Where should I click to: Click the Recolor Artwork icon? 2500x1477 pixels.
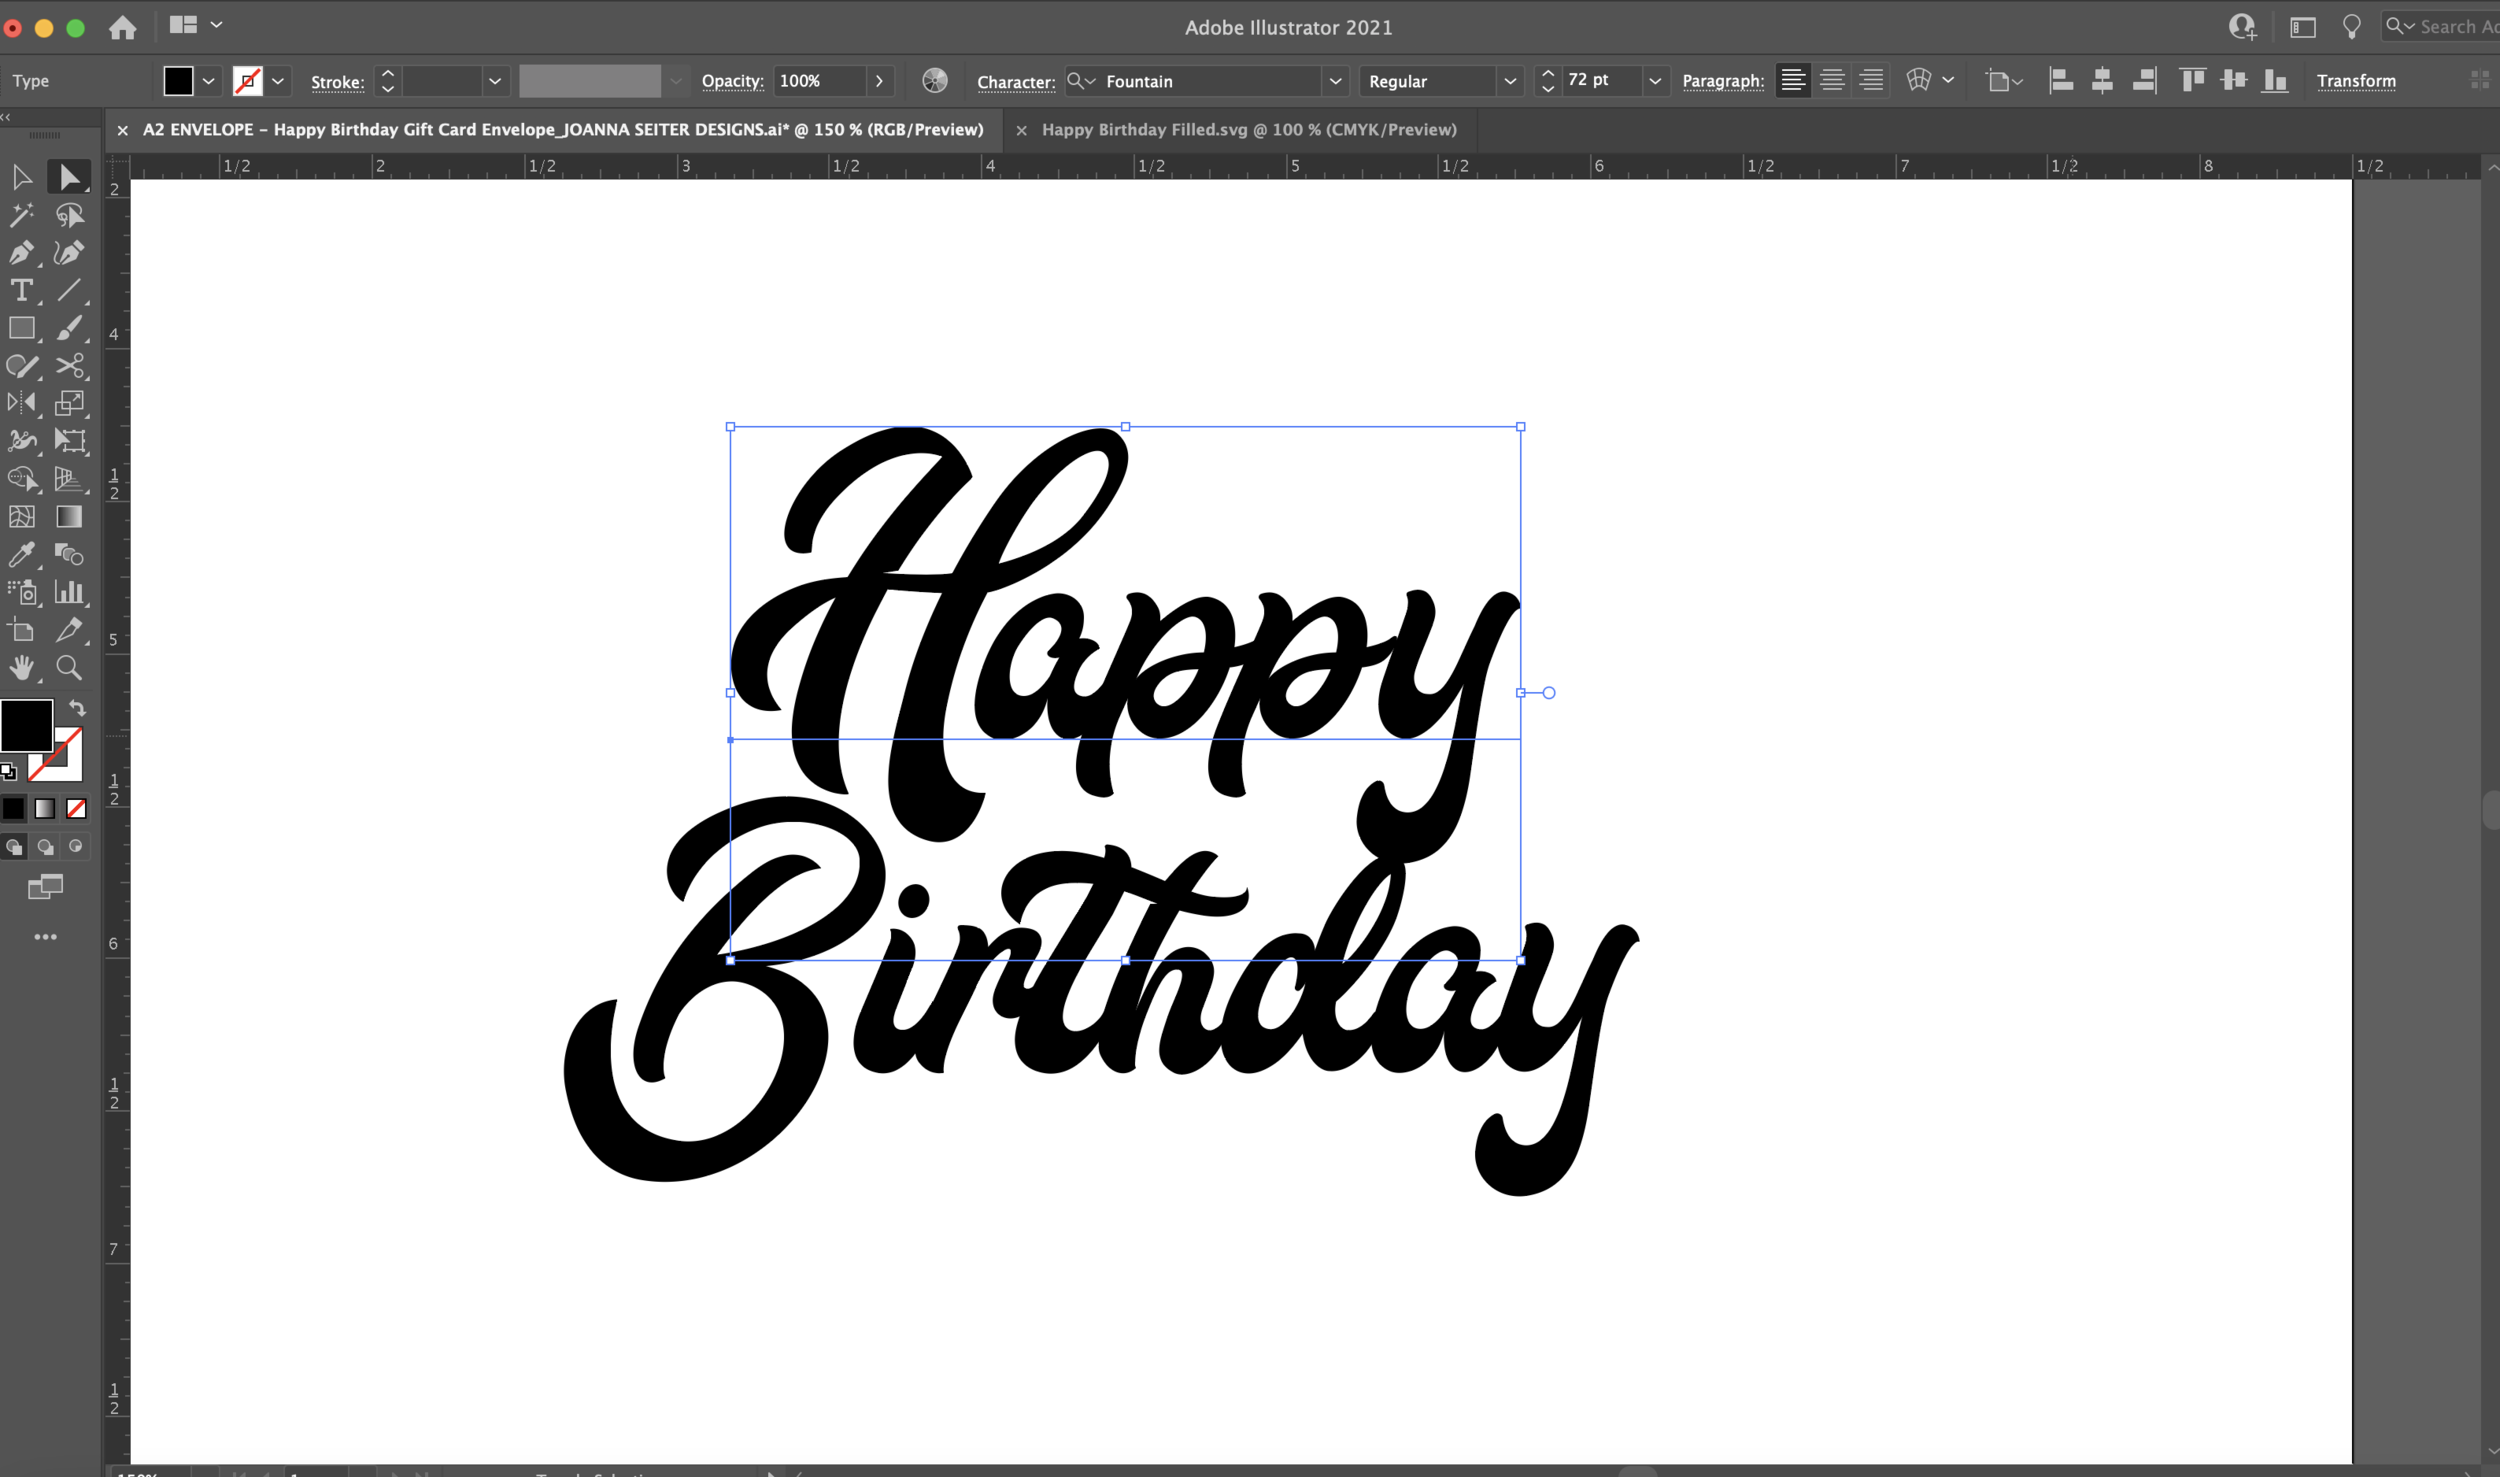934,81
